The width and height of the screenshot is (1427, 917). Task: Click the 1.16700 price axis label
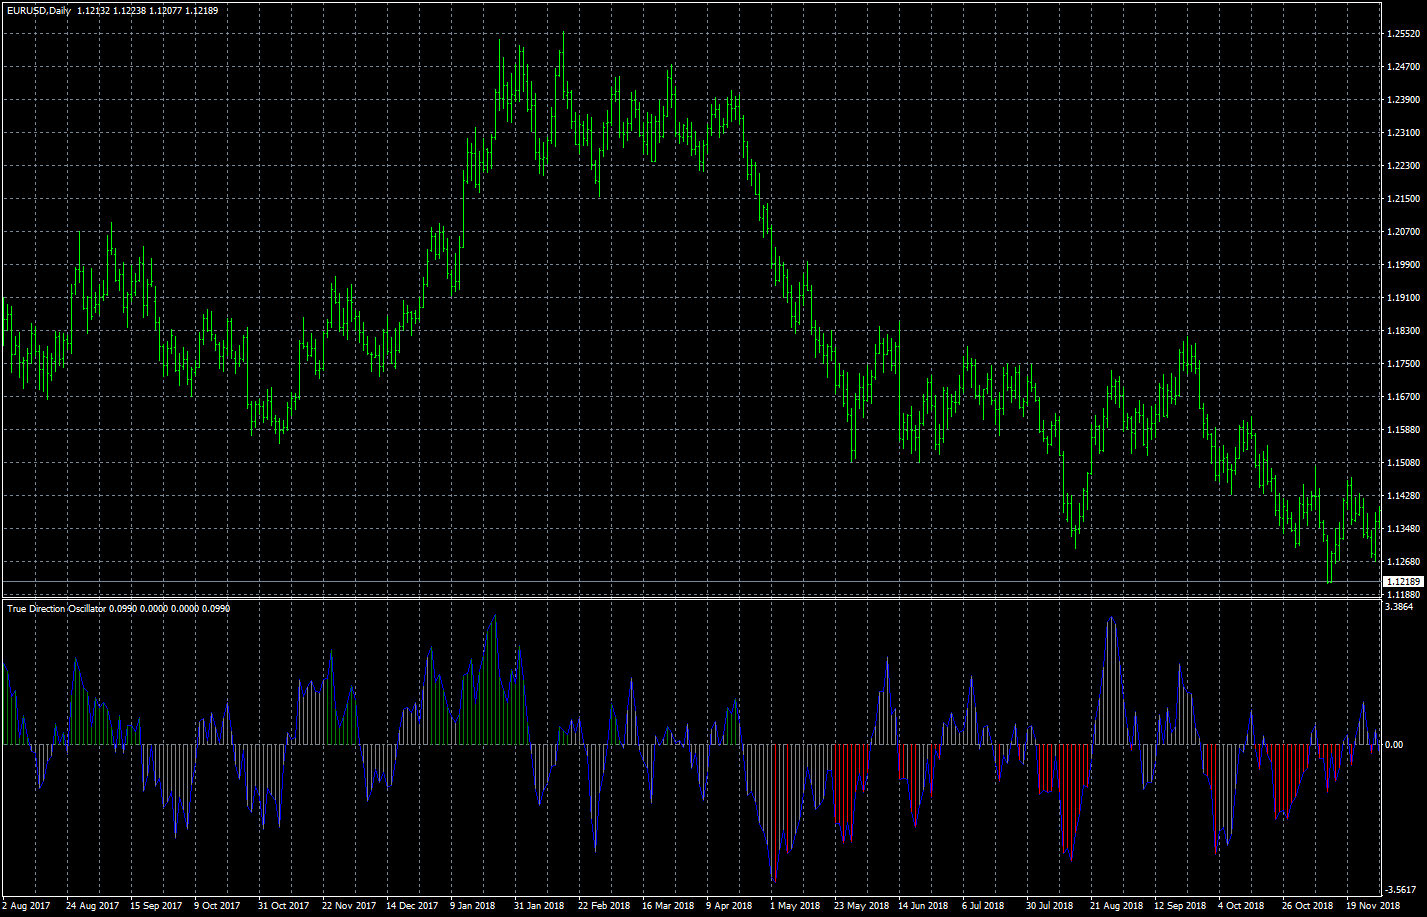pos(1404,396)
